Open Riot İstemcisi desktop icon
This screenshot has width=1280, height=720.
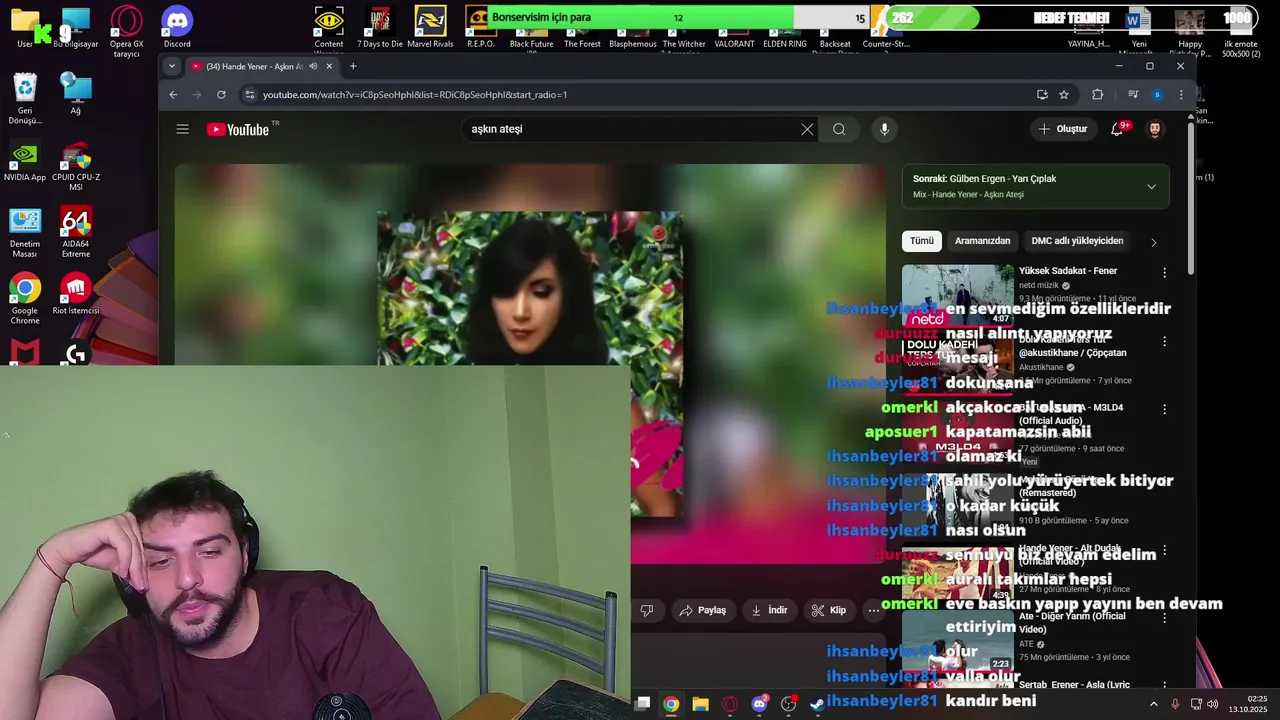76,295
